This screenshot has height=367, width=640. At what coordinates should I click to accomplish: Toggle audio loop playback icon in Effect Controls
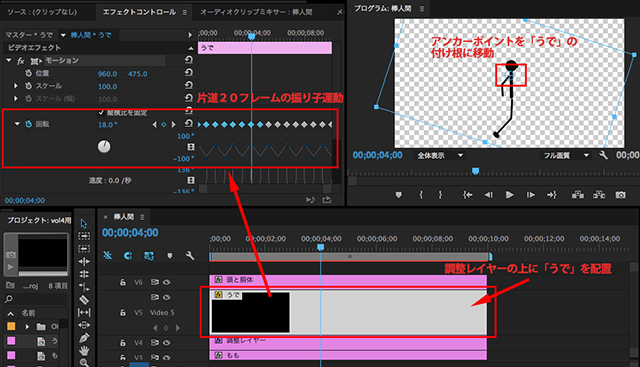(x=310, y=200)
